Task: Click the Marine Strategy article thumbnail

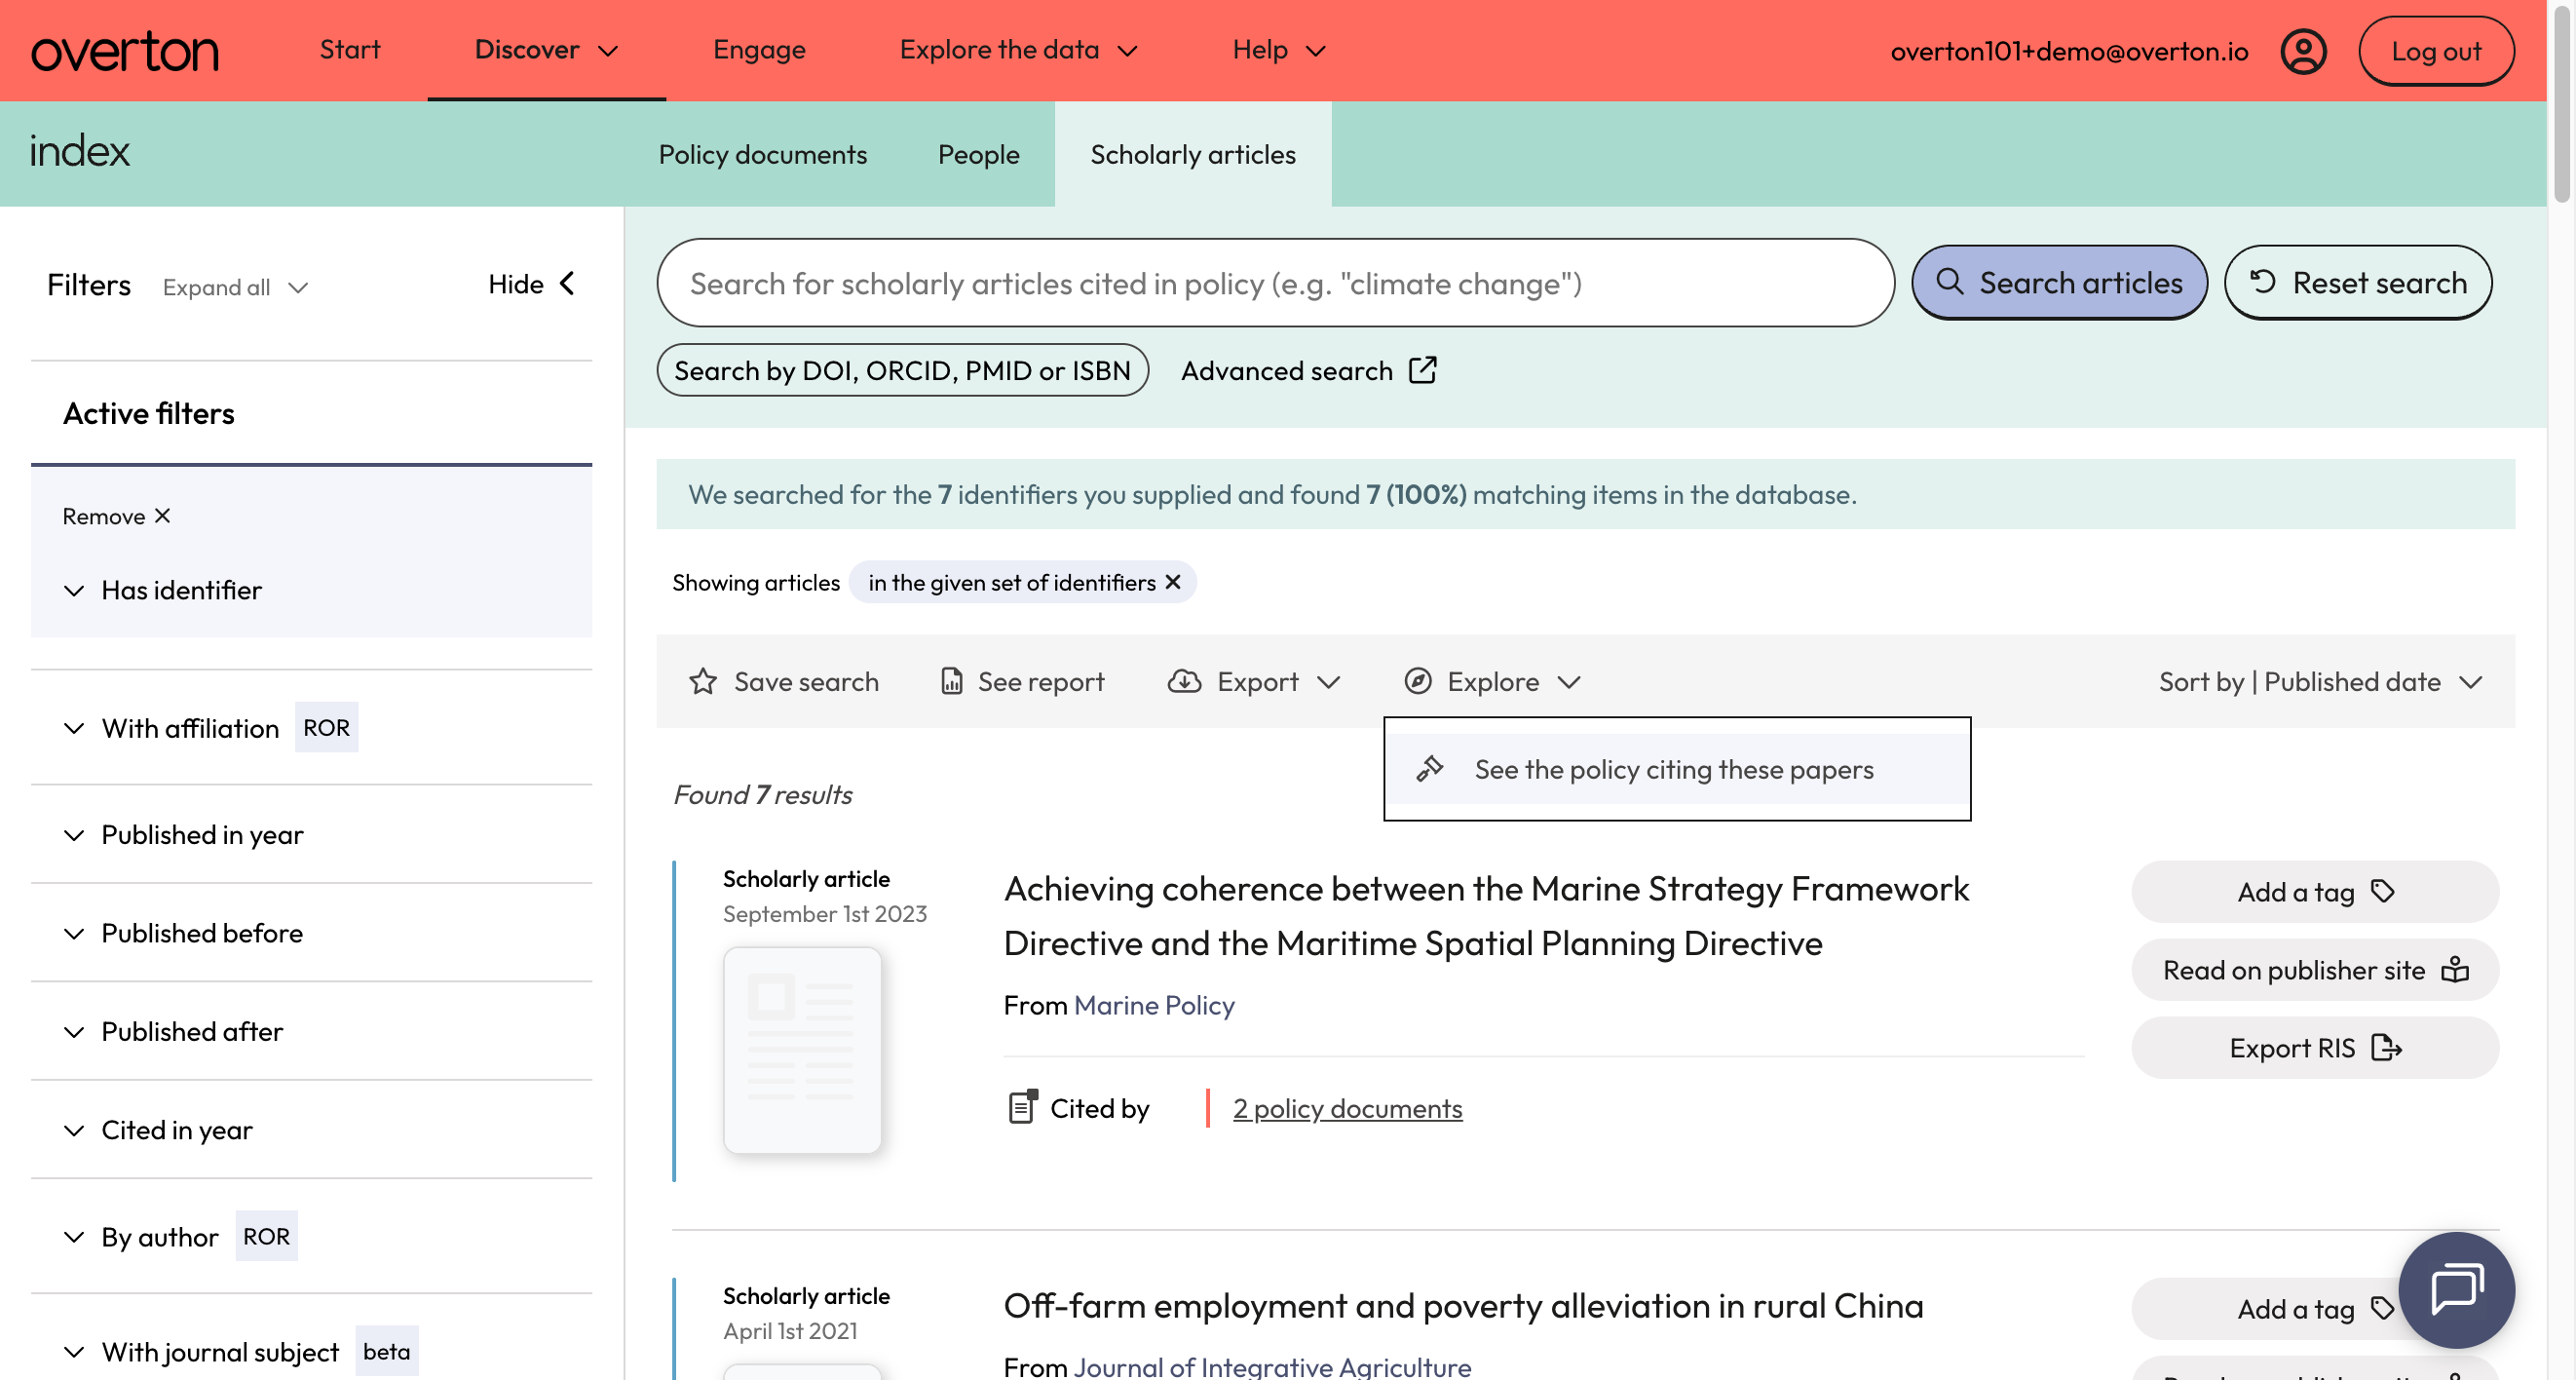Action: [802, 1049]
